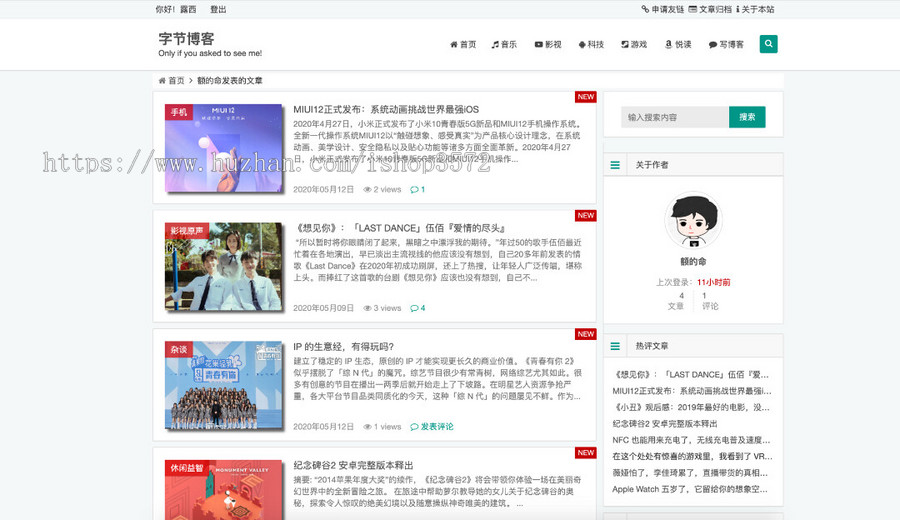Screen dimensions: 900x520
Task: Open IP 的生意经 article title
Action: (343, 347)
